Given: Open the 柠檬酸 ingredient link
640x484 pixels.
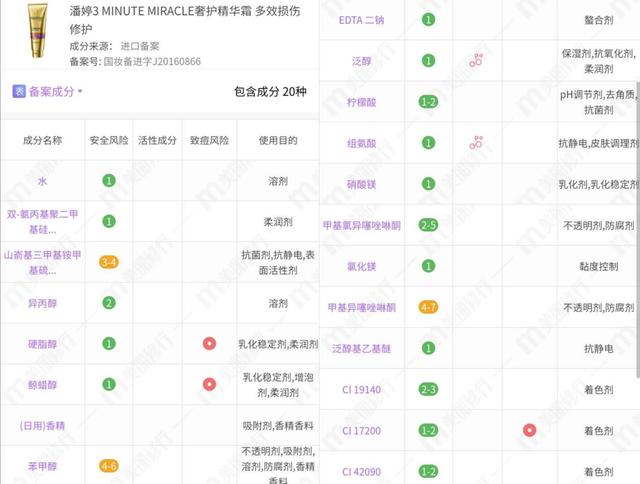Looking at the screenshot, I should click(x=362, y=102).
